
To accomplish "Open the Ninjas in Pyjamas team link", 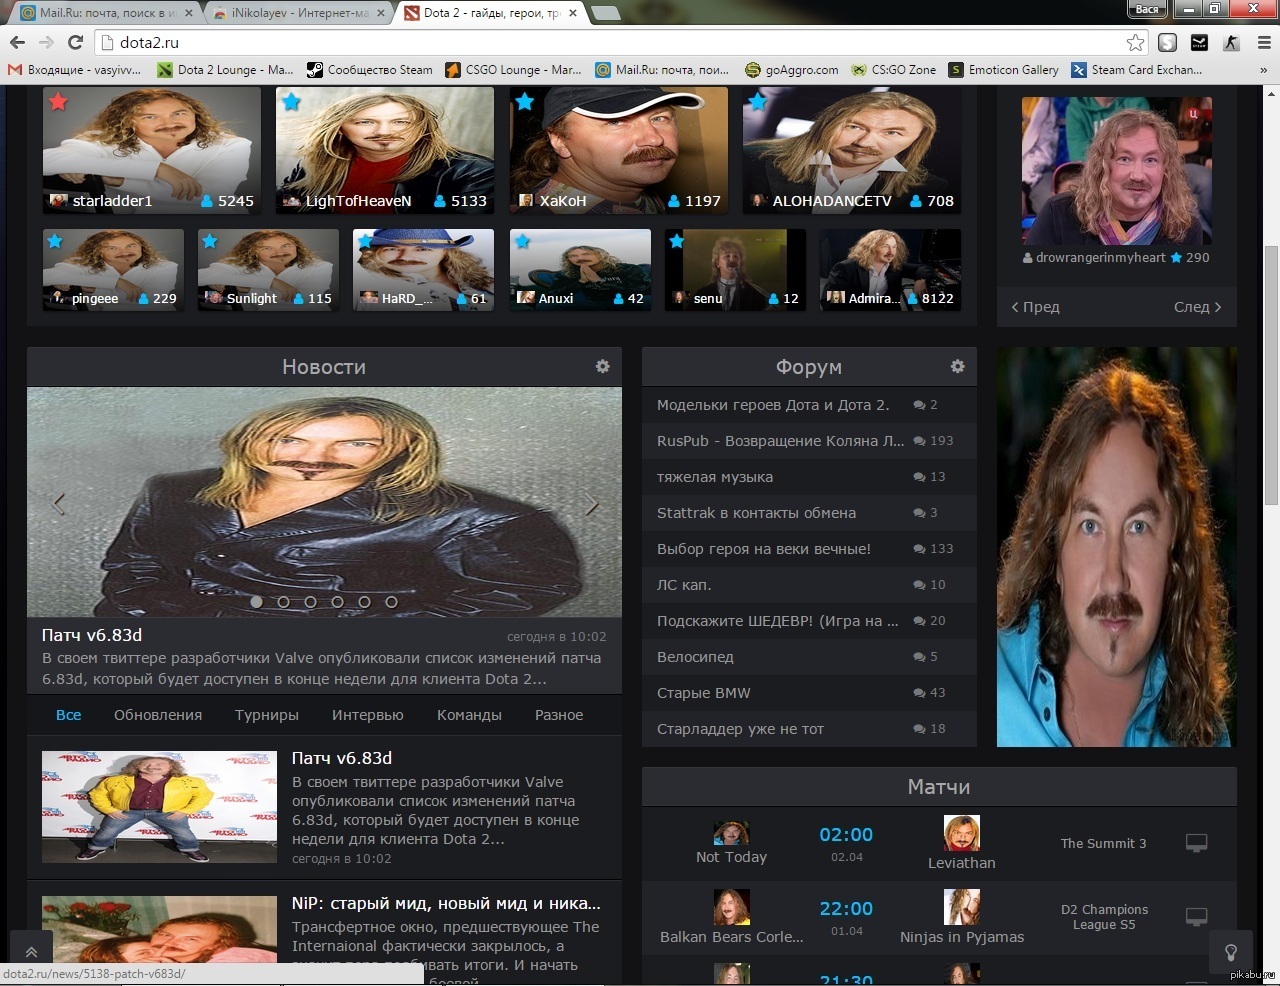I will coord(962,937).
